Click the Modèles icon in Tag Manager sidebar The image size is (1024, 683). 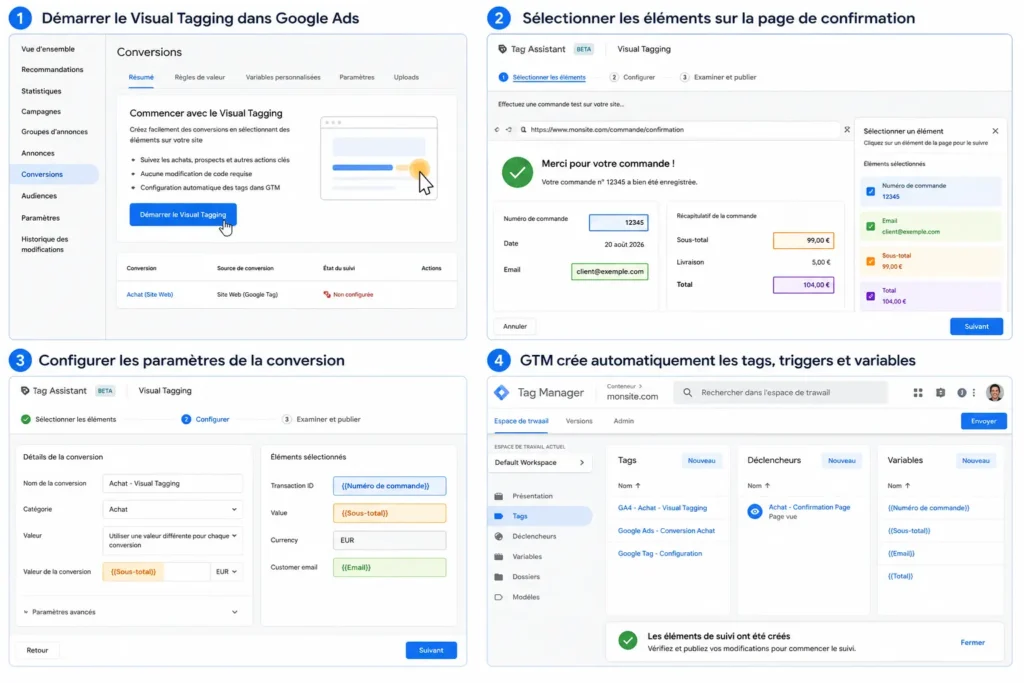[x=499, y=597]
